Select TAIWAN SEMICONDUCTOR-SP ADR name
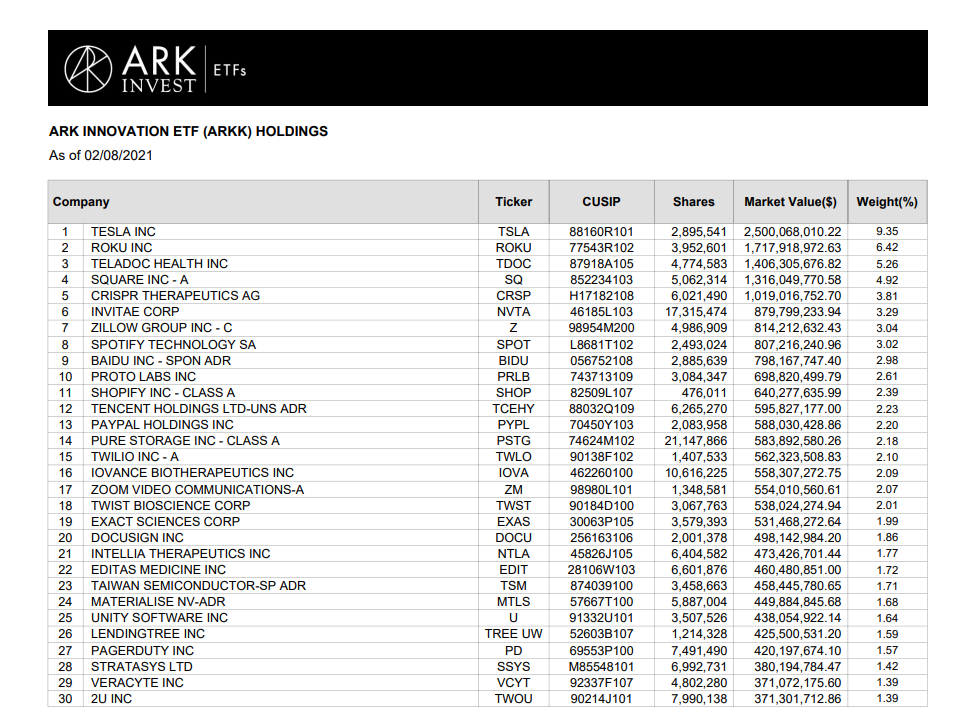The width and height of the screenshot is (972, 707). click(198, 586)
